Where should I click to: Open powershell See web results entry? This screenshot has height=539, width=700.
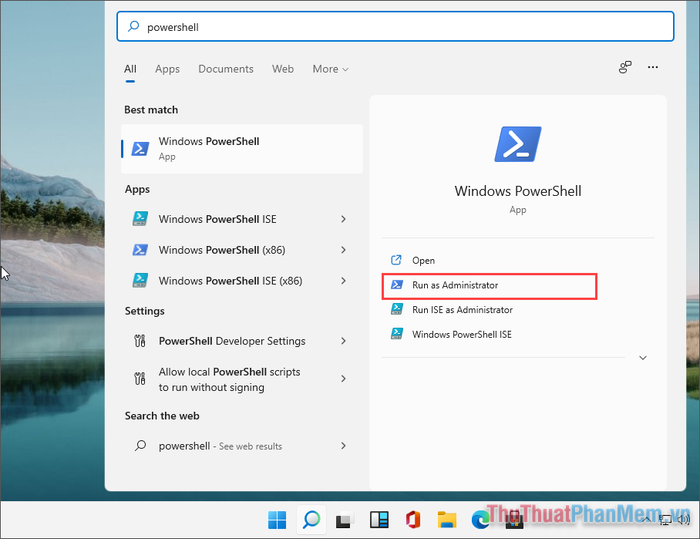tap(242, 446)
